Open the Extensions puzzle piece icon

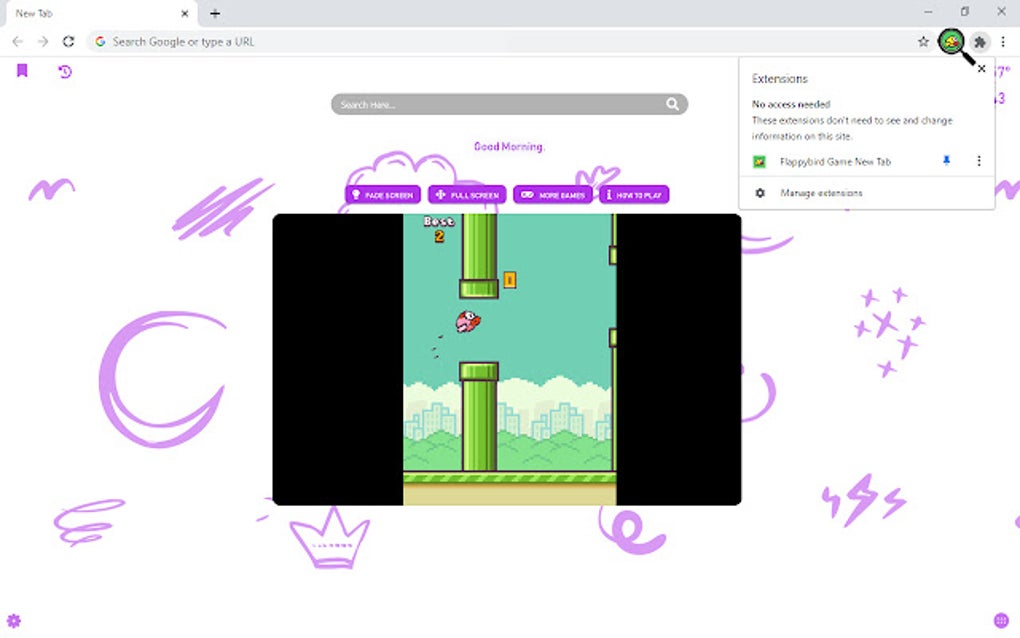(980, 42)
